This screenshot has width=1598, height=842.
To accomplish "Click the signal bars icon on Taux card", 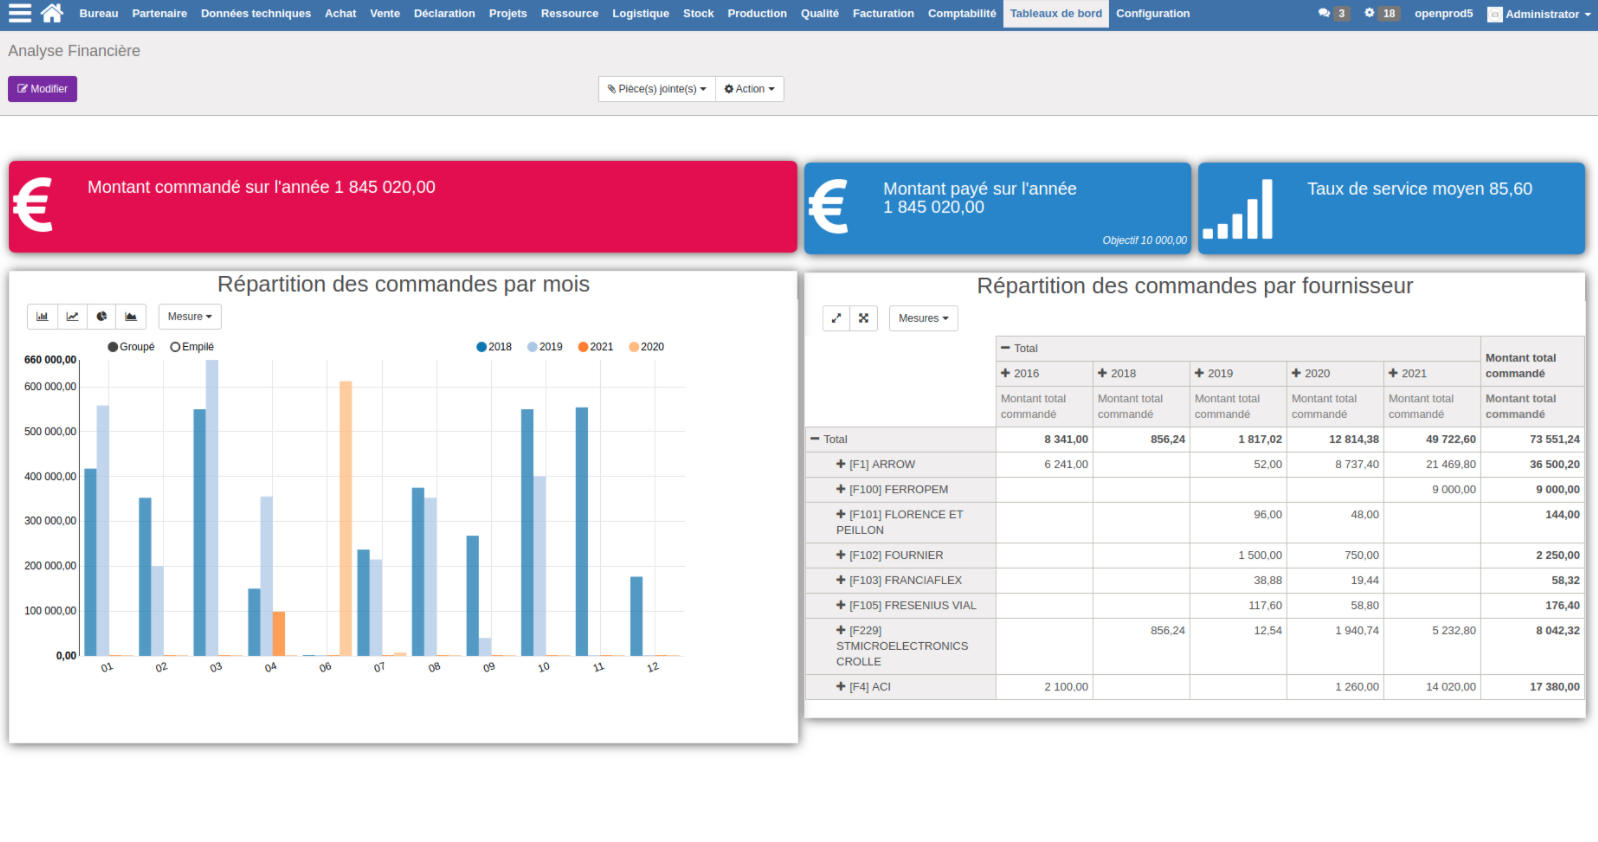I will click(x=1237, y=210).
